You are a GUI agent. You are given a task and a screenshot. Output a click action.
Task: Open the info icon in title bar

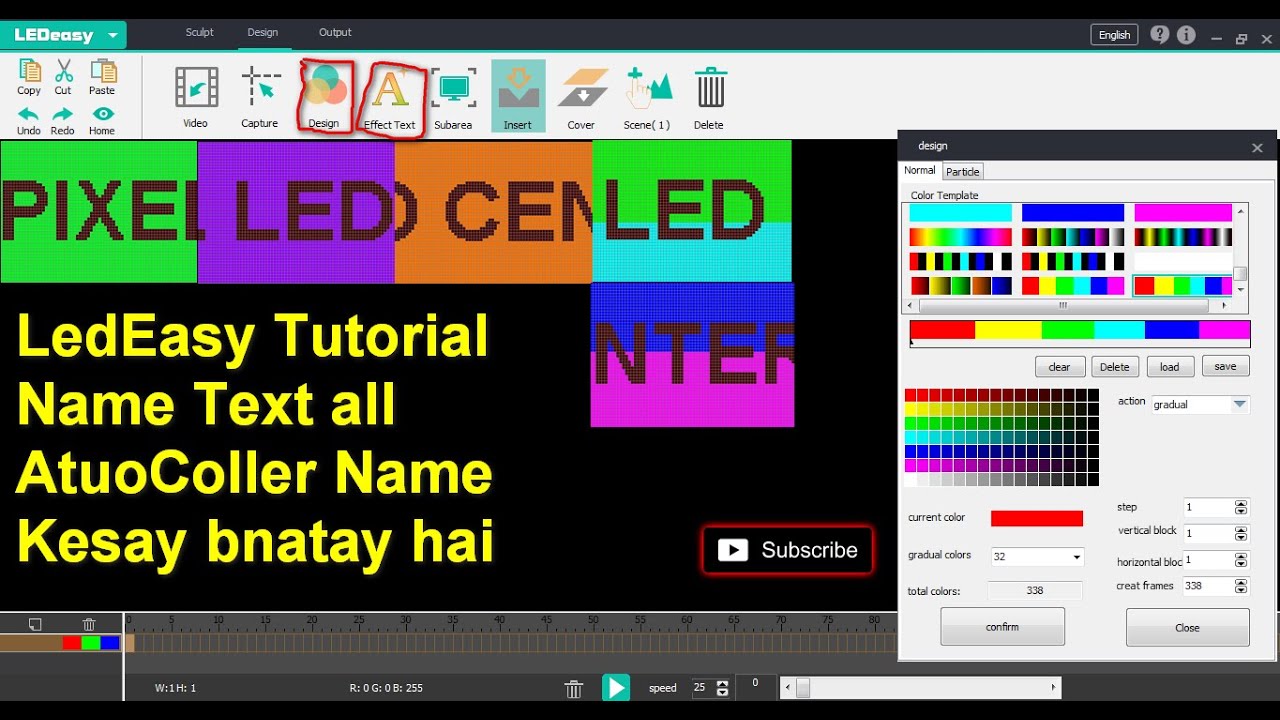click(x=1186, y=35)
